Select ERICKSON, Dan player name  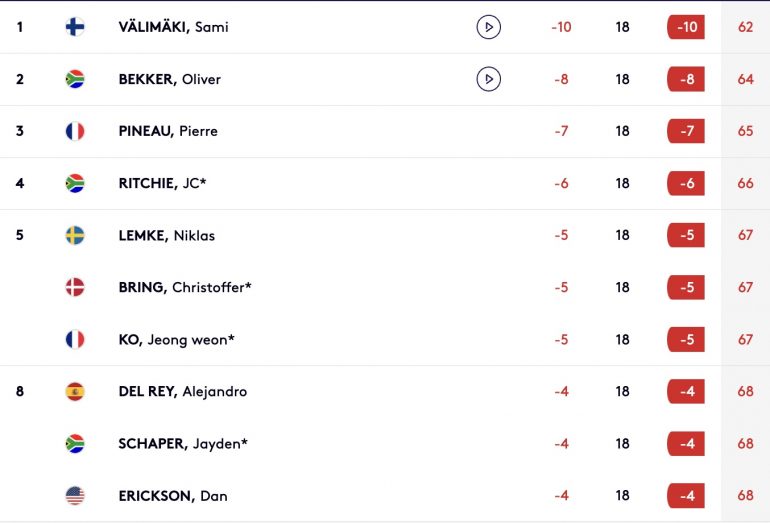tap(173, 495)
